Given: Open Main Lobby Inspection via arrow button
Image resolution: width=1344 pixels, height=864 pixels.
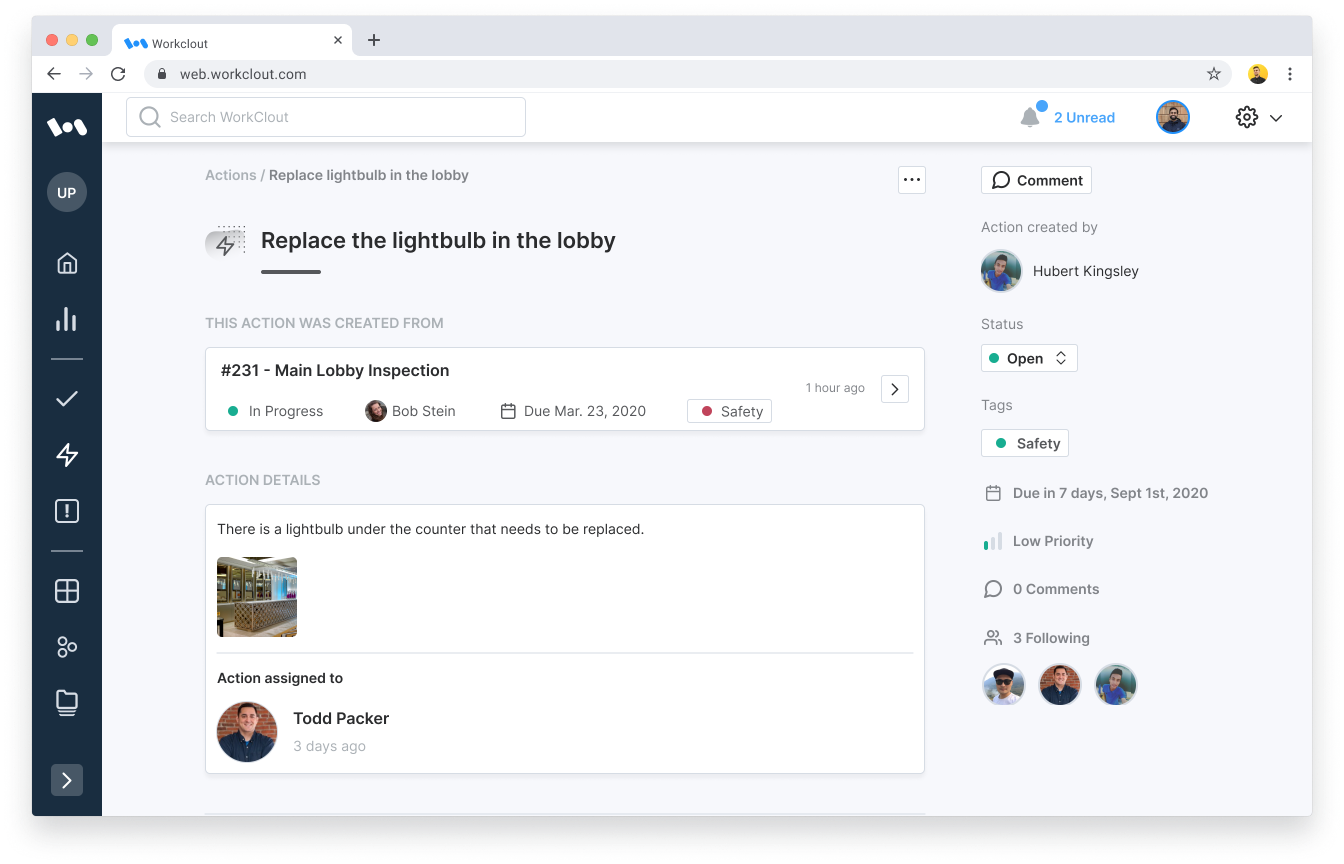Looking at the screenshot, I should (x=894, y=389).
